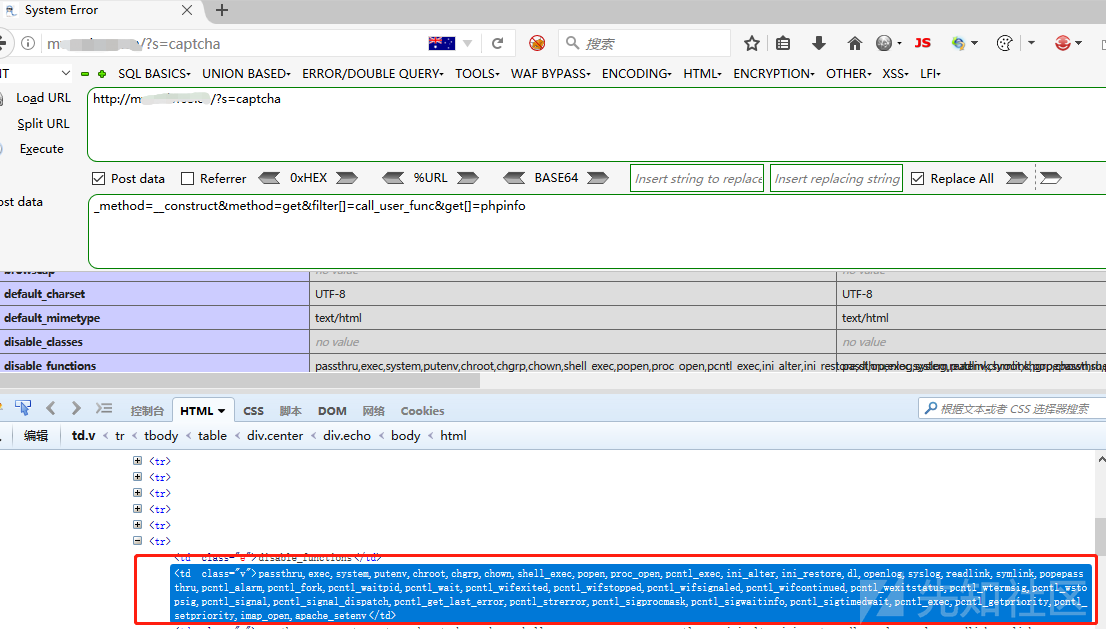Open the OTHER menu in HackBar
This screenshot has width=1106, height=629.
tap(849, 73)
